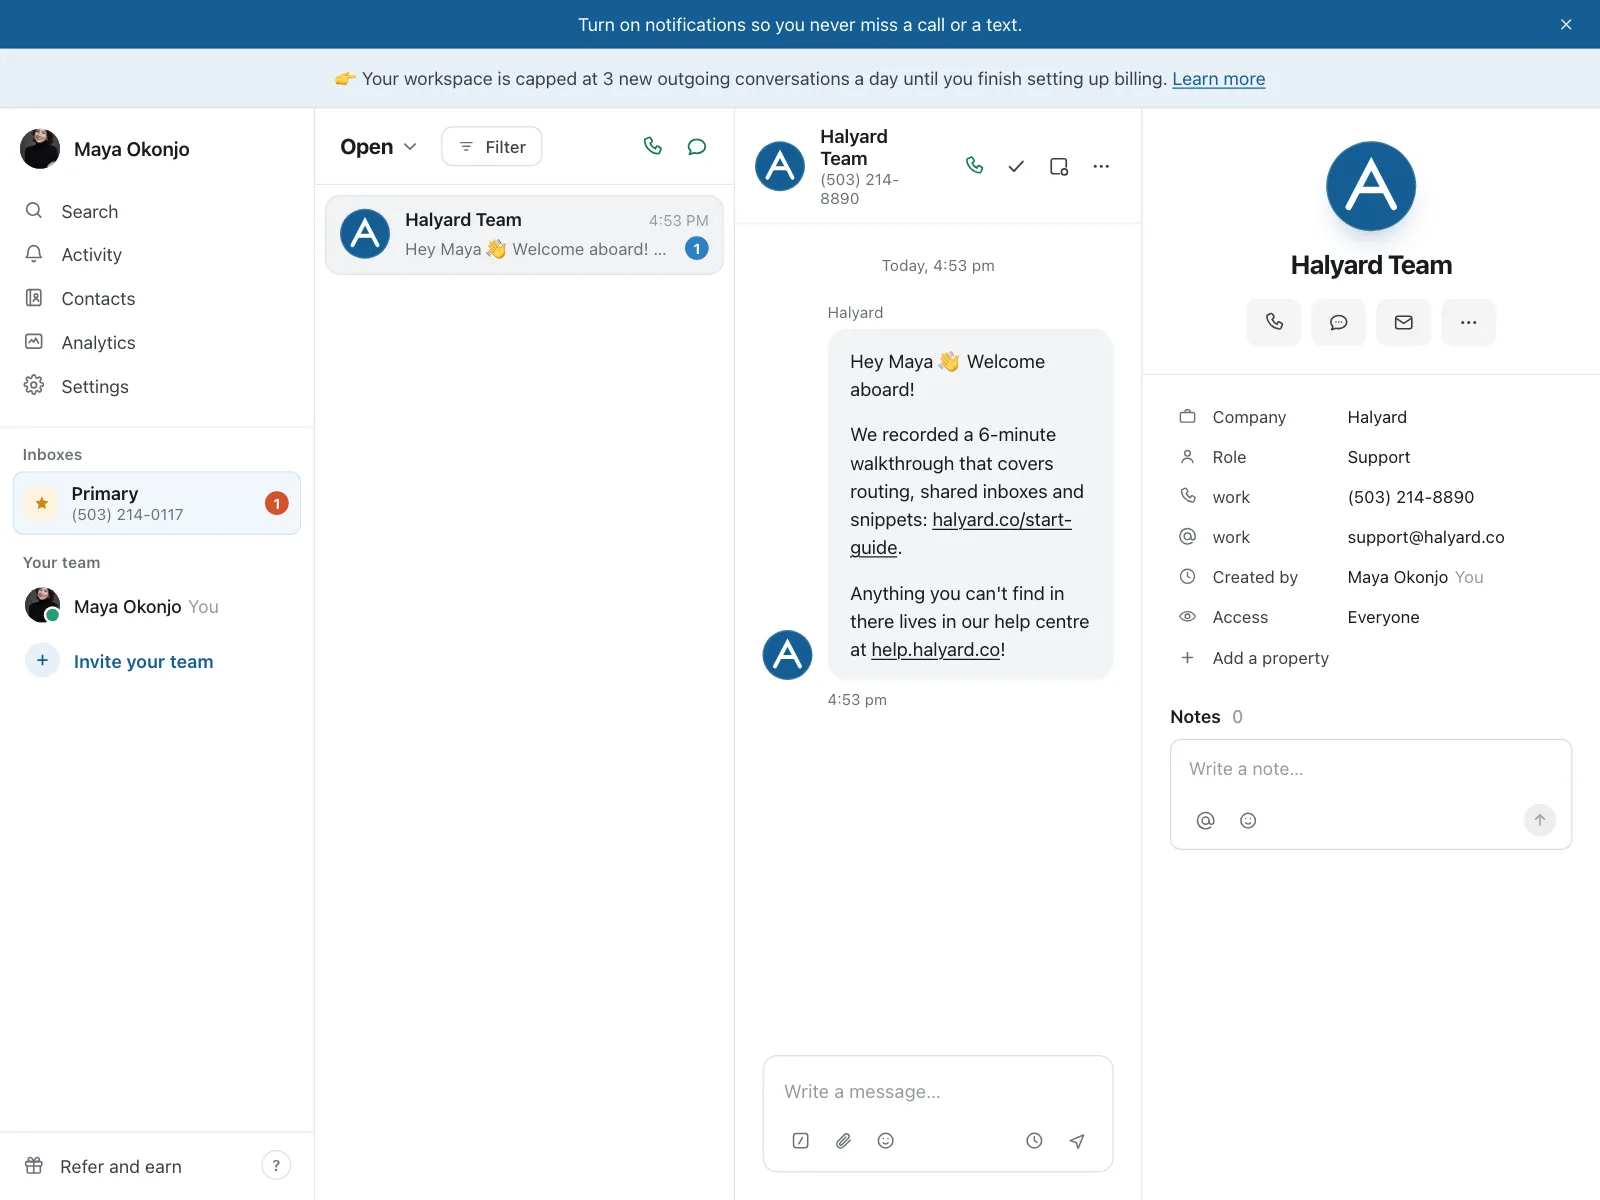1600x1200 pixels.
Task: Open more contact actions in details panel
Action: [1469, 322]
